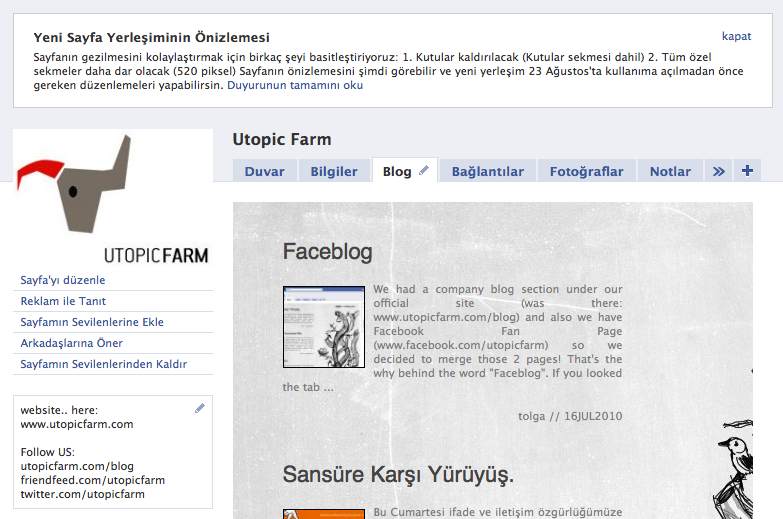Viewport: 783px width, 519px height.
Task: Click the 'tolga // 16JUL2010' byline
Action: click(x=570, y=416)
